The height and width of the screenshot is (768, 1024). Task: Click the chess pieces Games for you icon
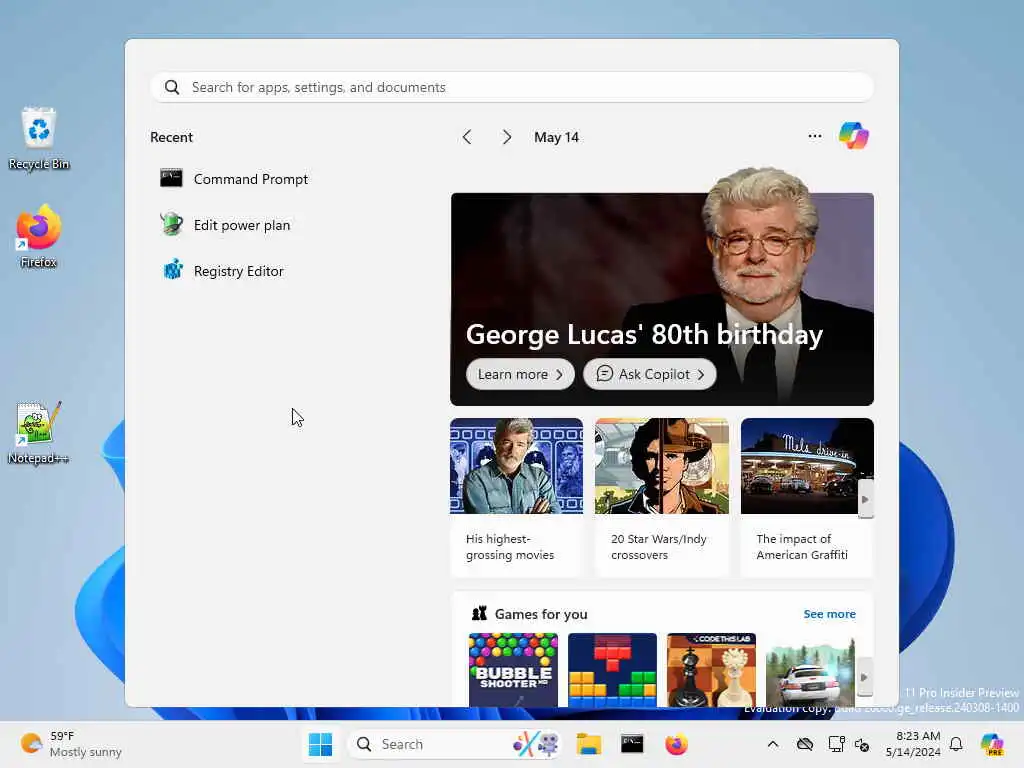[479, 613]
